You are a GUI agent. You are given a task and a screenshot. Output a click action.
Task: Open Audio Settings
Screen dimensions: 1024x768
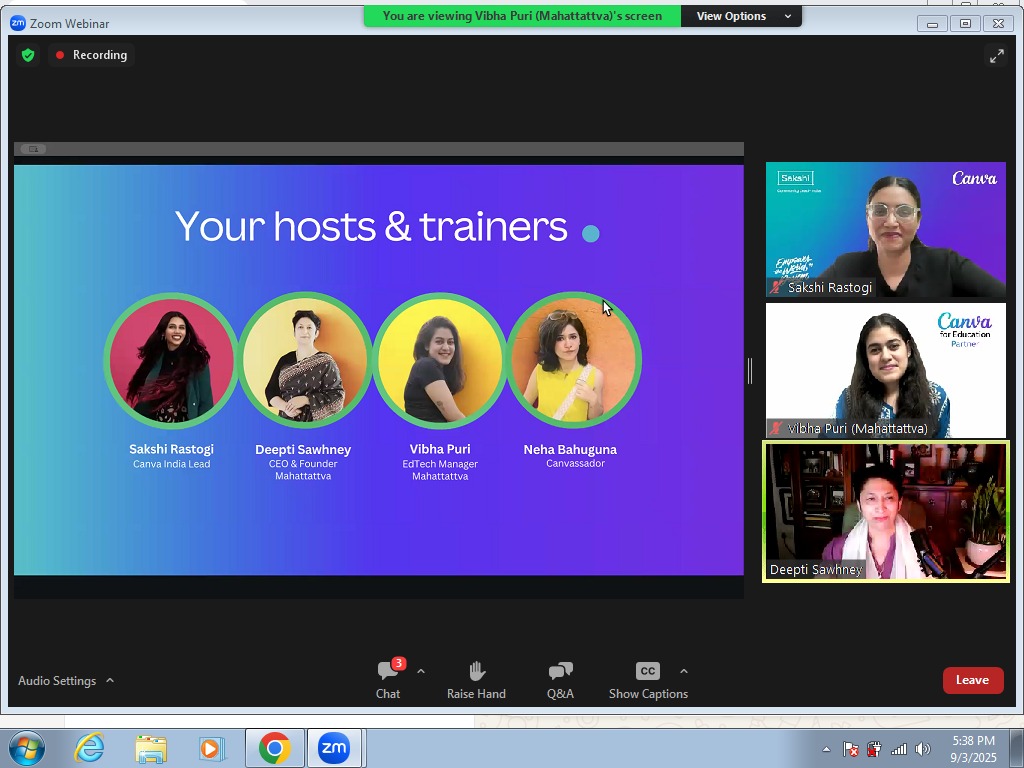[x=57, y=680]
